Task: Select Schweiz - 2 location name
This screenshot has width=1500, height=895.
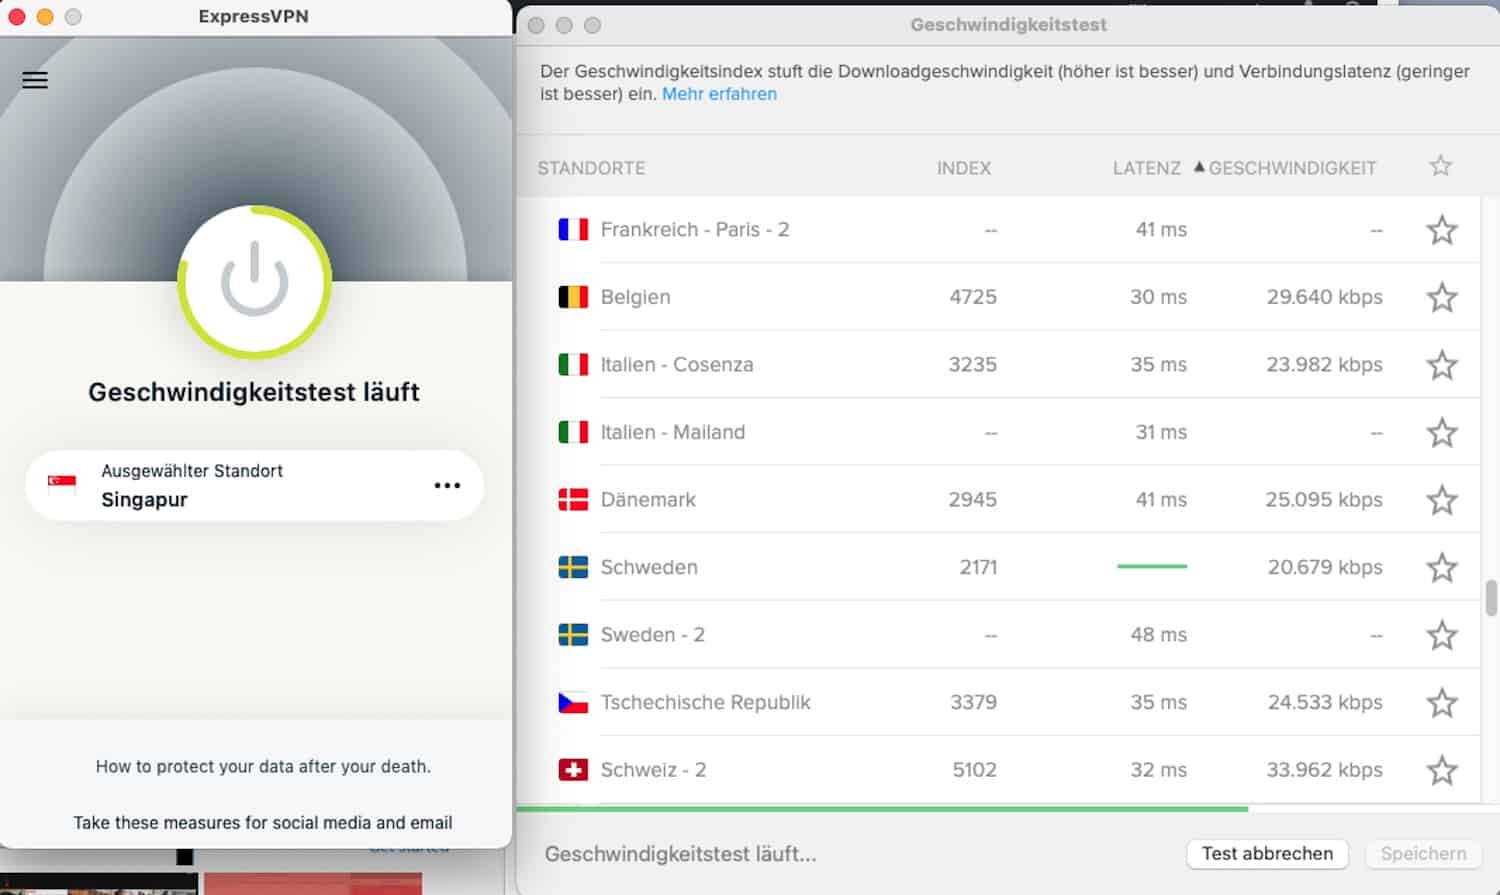Action: tap(653, 770)
